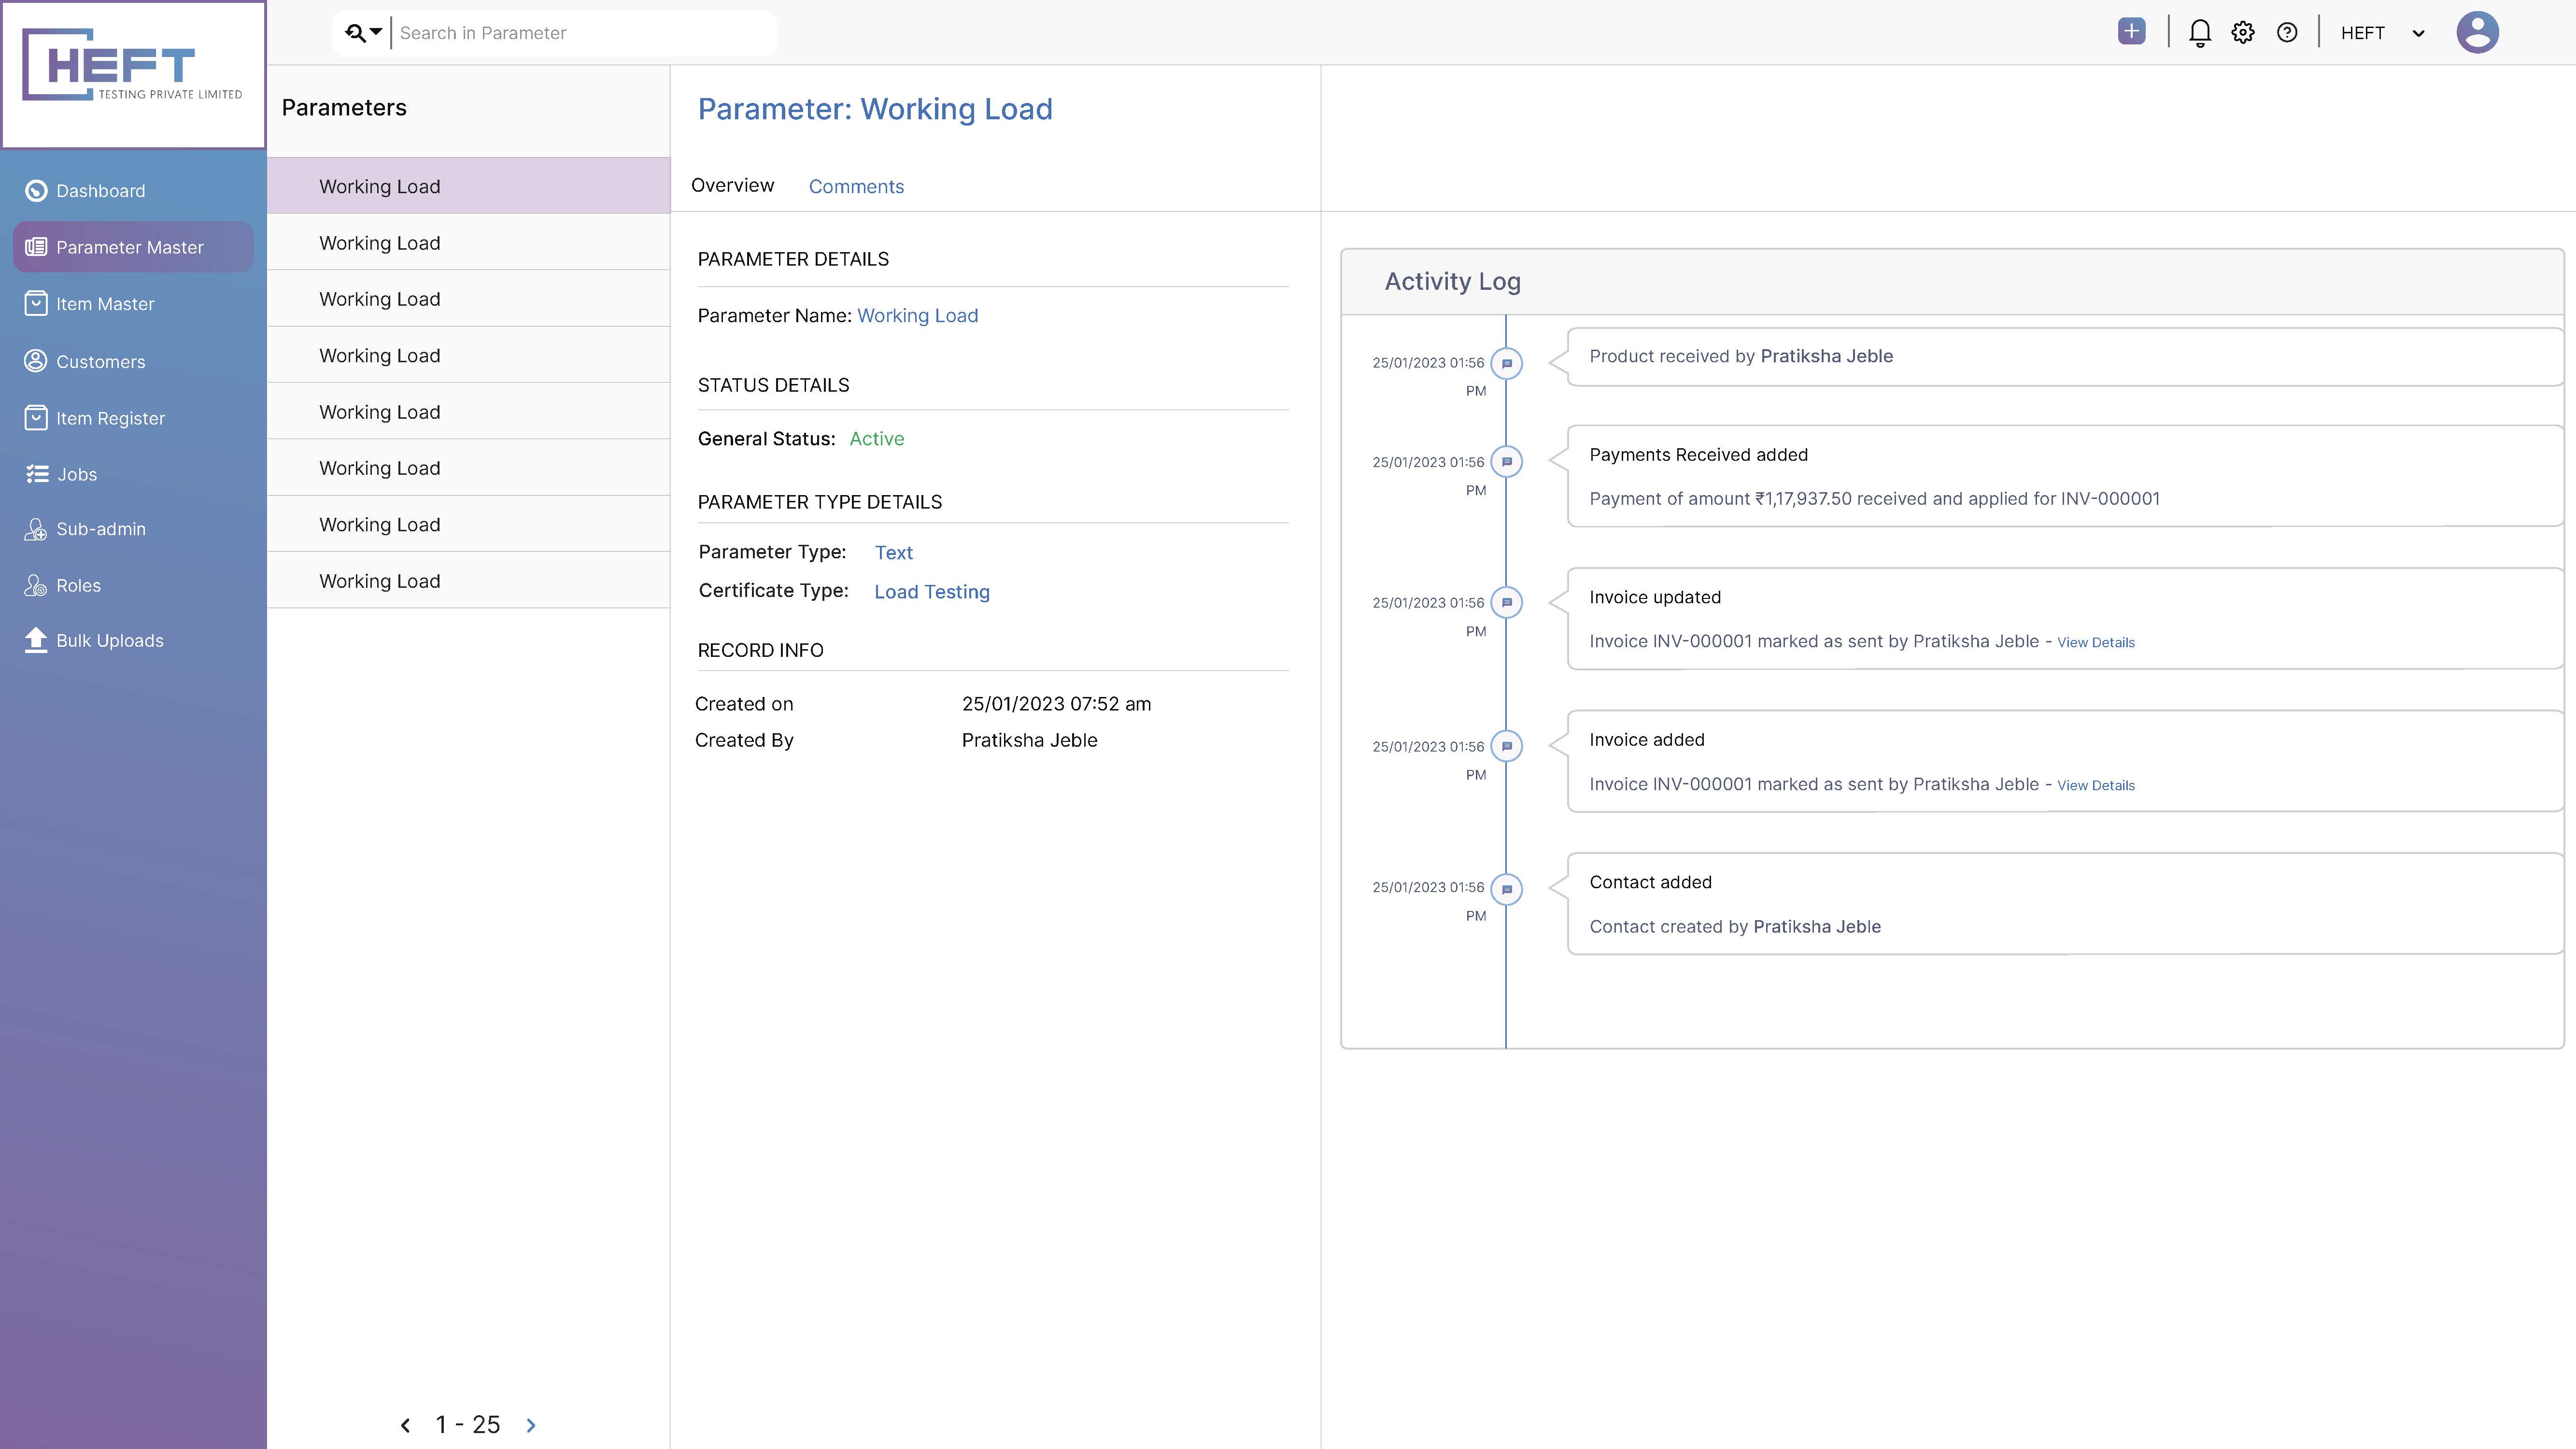This screenshot has width=2576, height=1449.
Task: Select the last Working Load row in list
Action: (468, 581)
